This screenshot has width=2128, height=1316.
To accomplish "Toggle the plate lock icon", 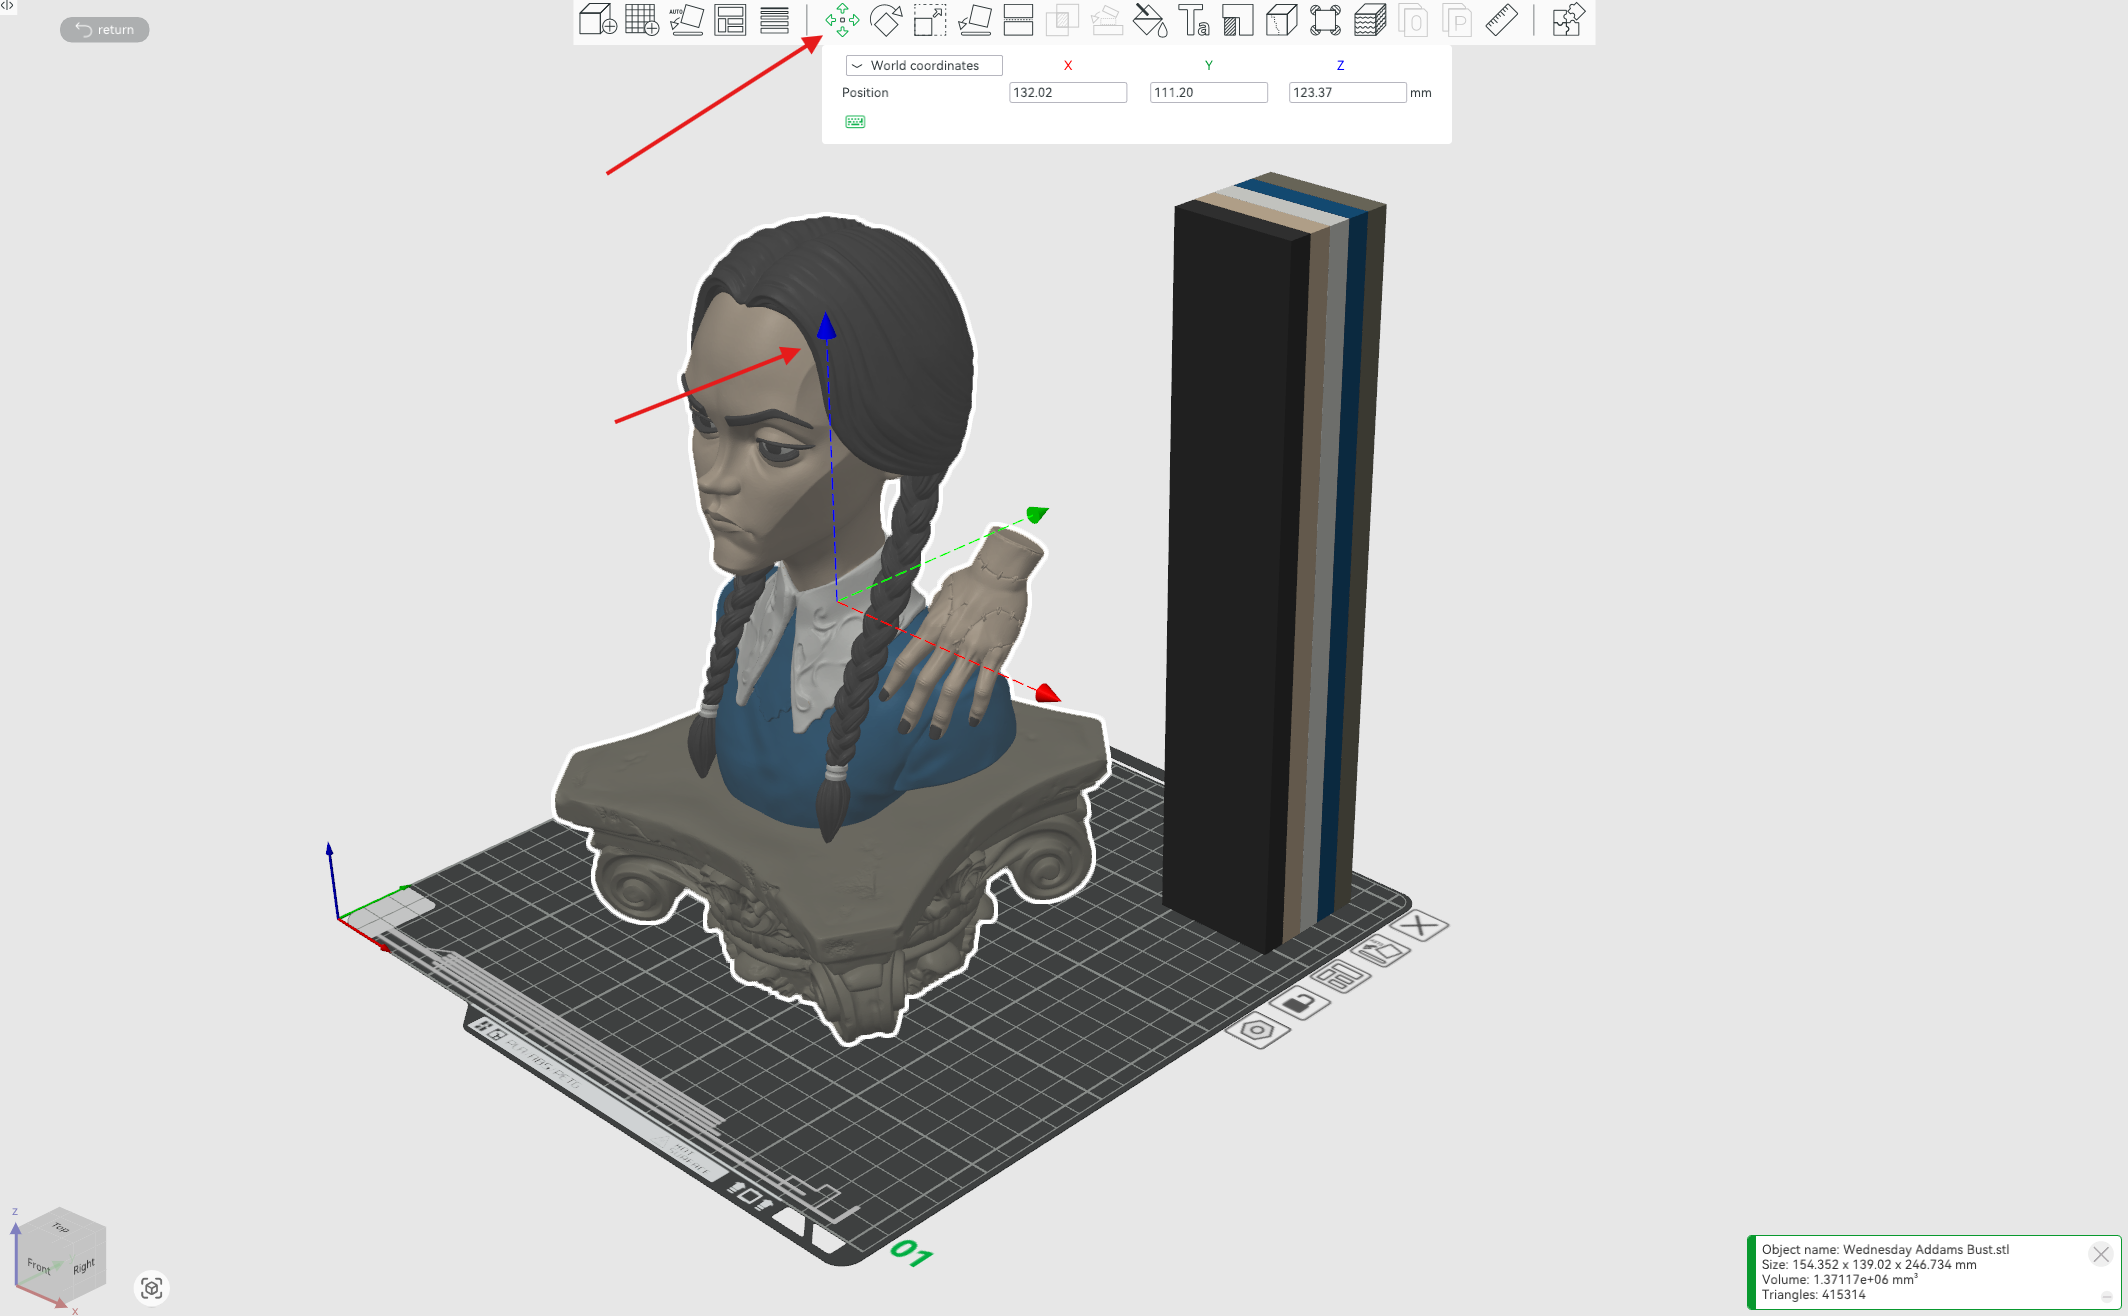I will point(1299,1002).
